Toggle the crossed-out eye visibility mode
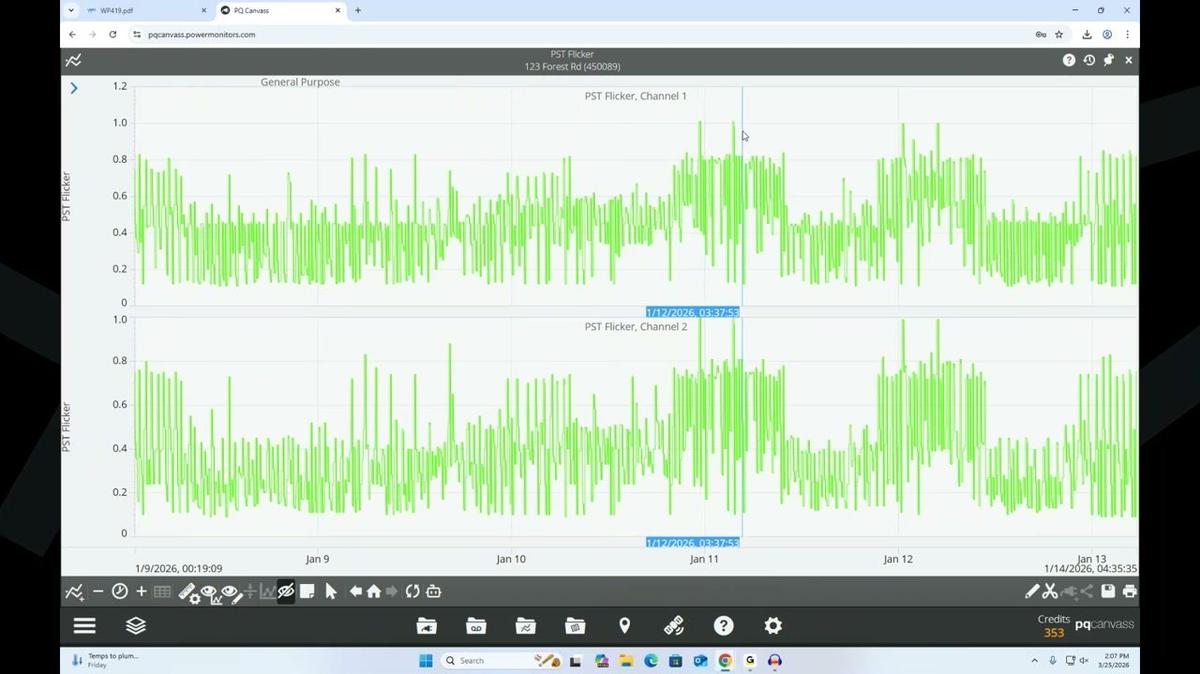Viewport: 1200px width, 674px height. [x=286, y=591]
